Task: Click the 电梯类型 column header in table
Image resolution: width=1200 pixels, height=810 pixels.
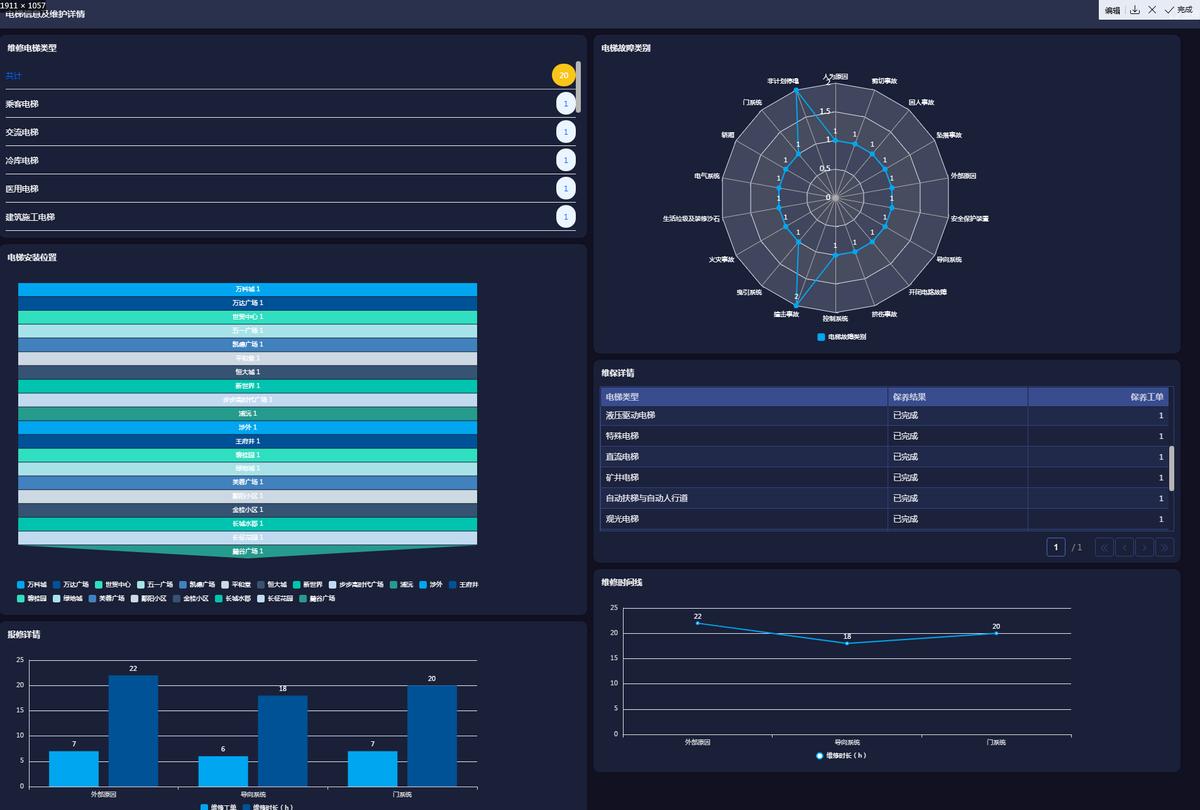Action: coord(744,397)
